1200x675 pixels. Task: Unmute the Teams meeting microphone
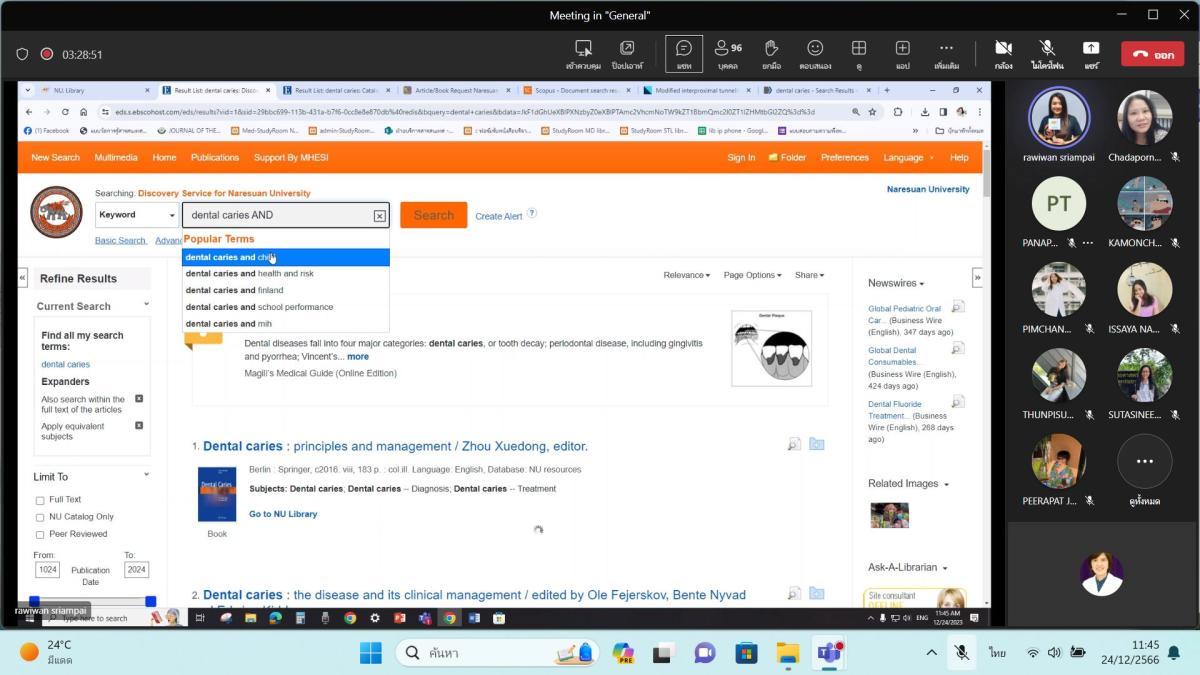(x=1047, y=54)
